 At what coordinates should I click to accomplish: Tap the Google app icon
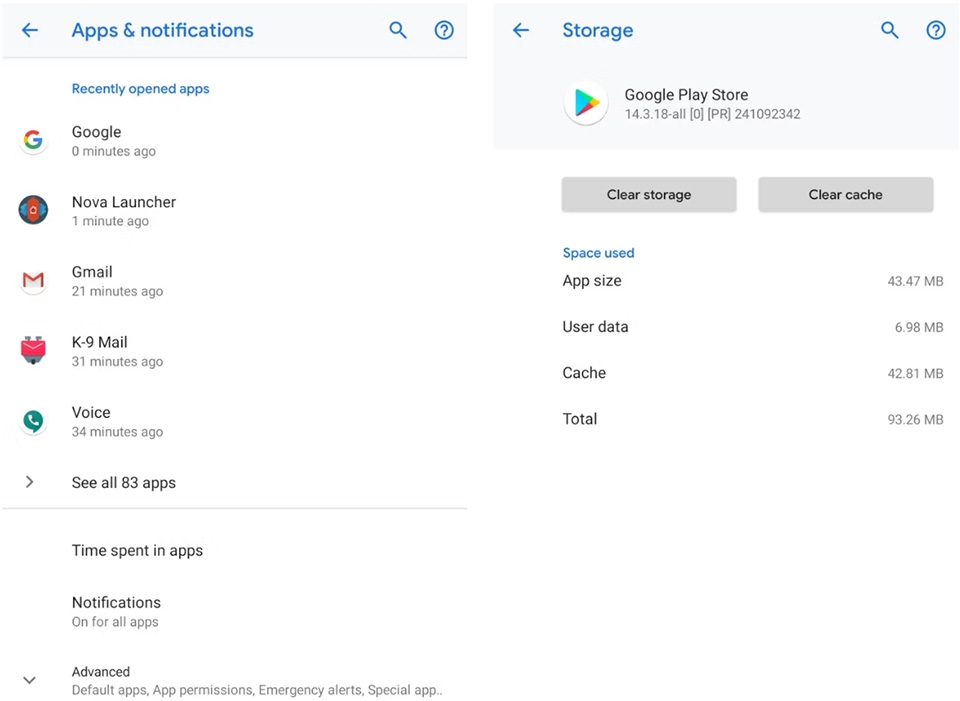tap(33, 140)
